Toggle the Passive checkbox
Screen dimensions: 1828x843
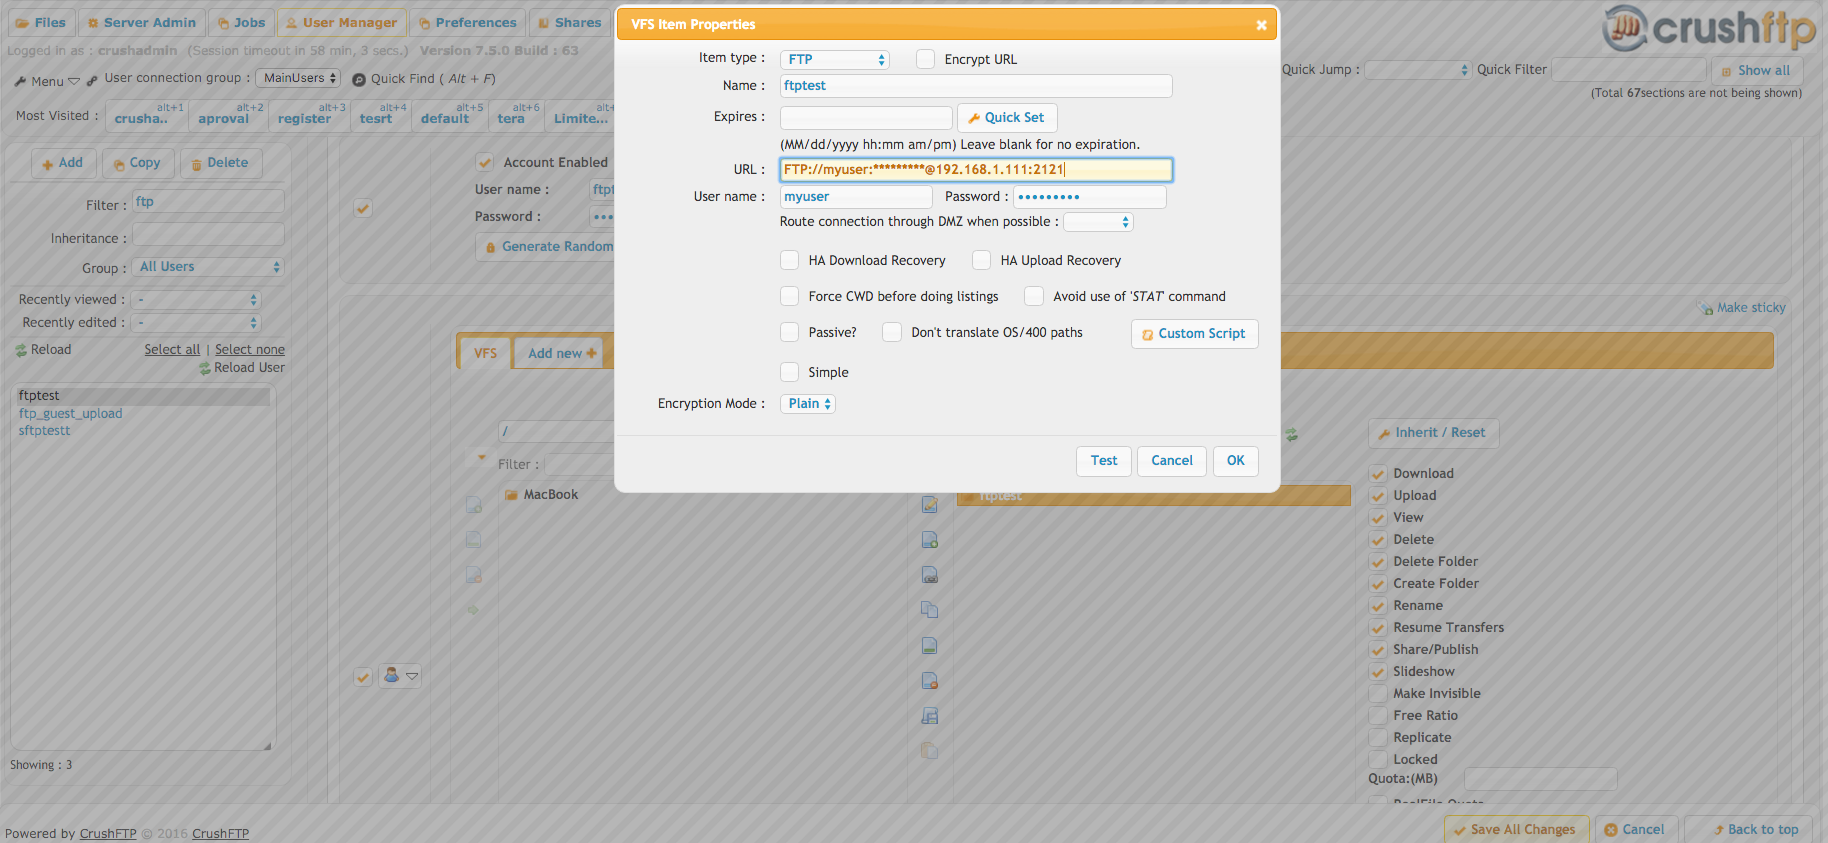pyautogui.click(x=790, y=333)
